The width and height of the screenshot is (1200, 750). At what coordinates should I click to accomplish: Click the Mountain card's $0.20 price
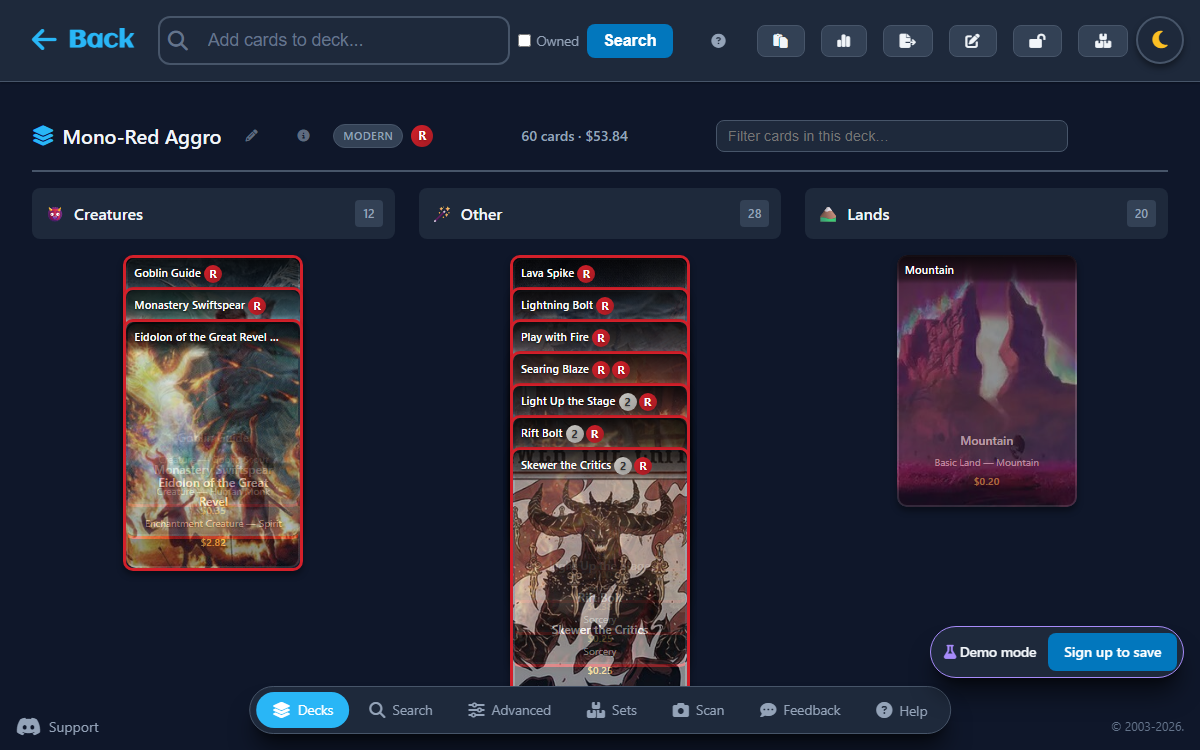pos(987,481)
